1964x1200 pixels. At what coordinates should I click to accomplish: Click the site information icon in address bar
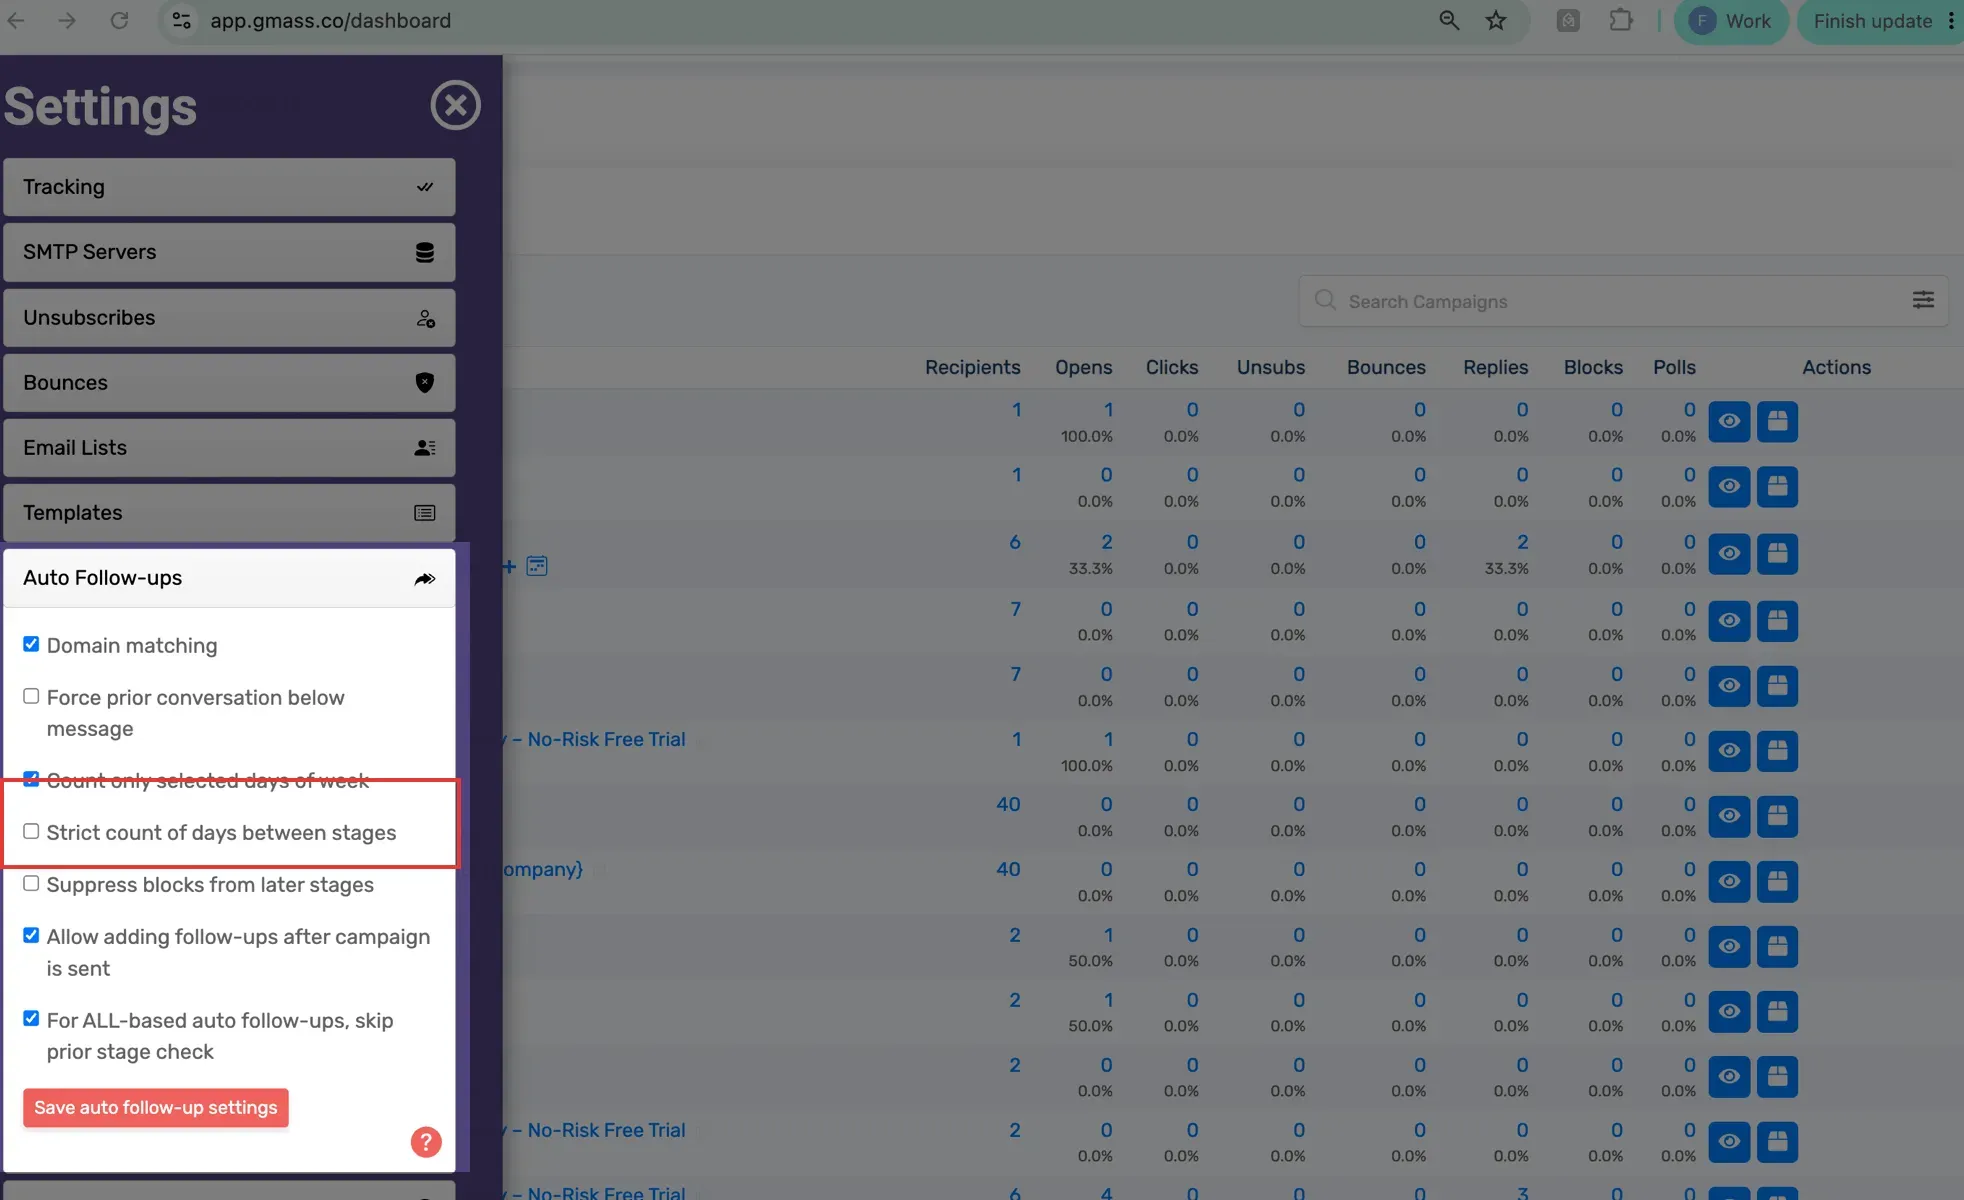coord(181,20)
